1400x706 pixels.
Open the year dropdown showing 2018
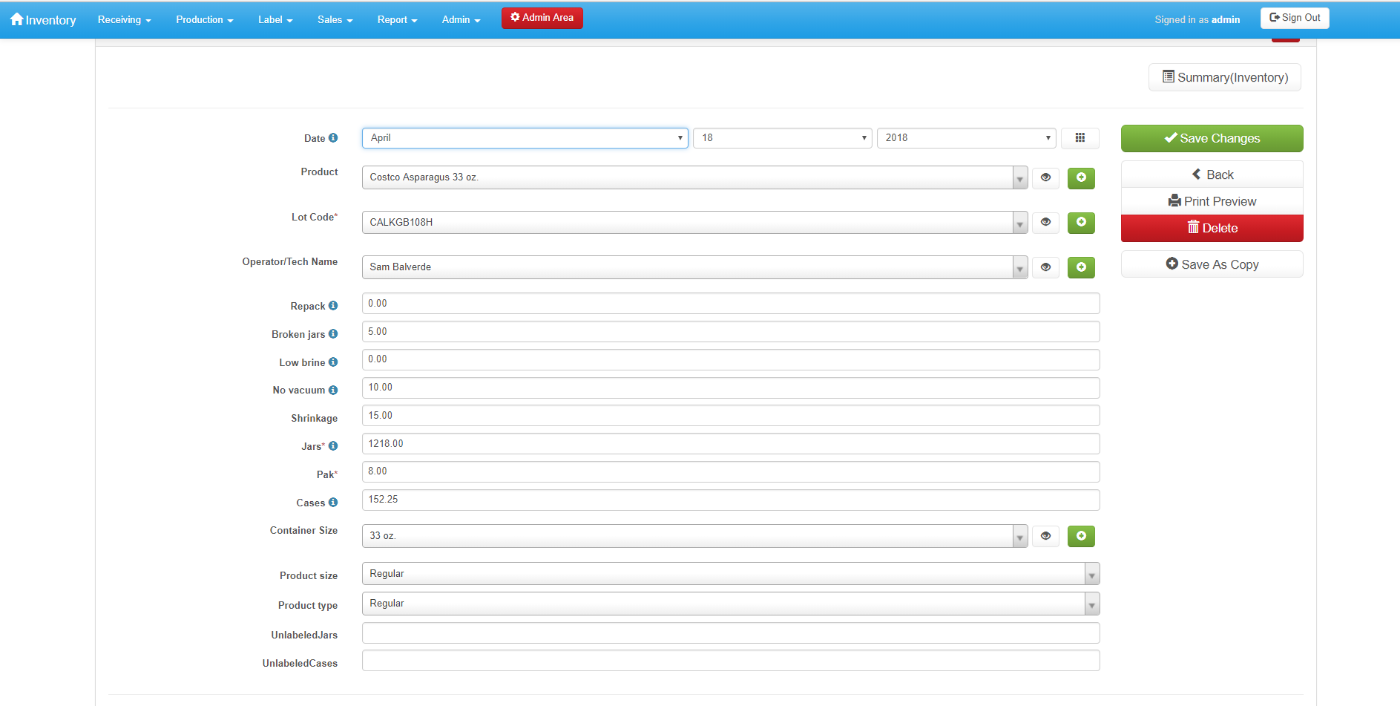[x=967, y=138]
